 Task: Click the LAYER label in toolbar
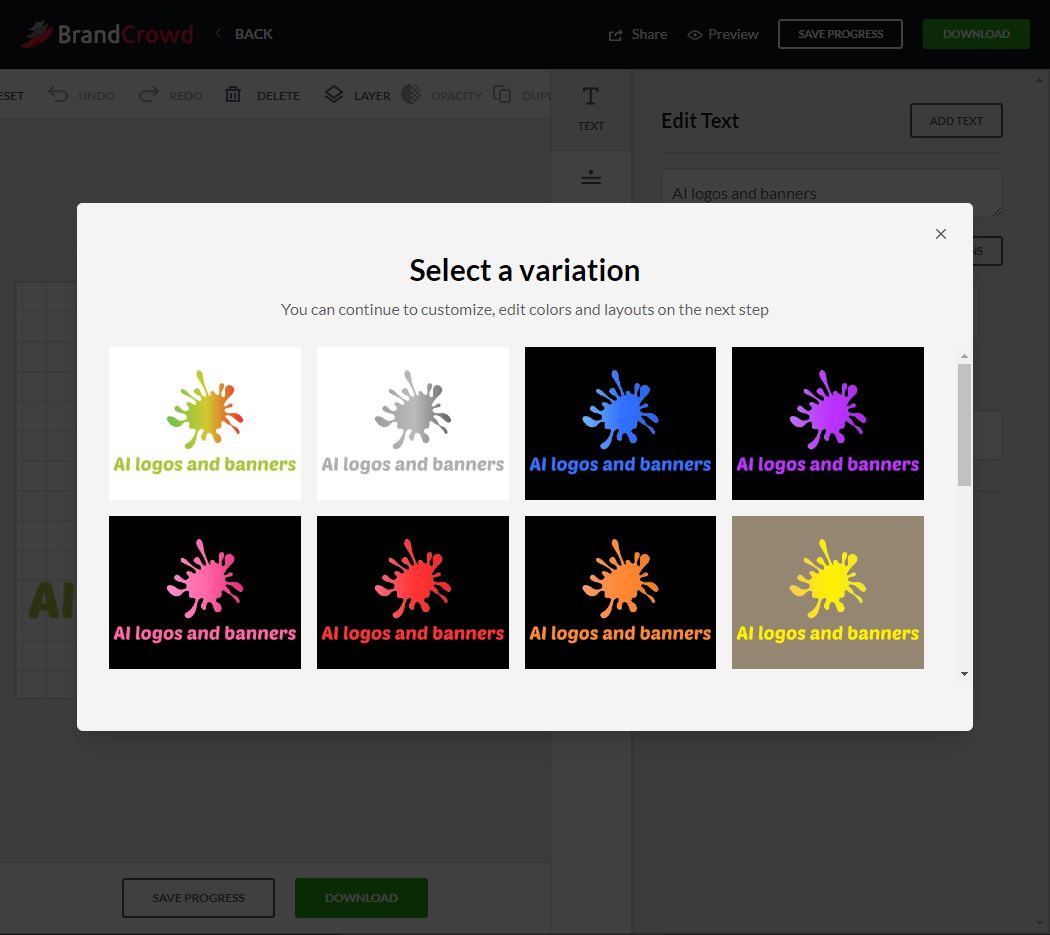coord(372,96)
